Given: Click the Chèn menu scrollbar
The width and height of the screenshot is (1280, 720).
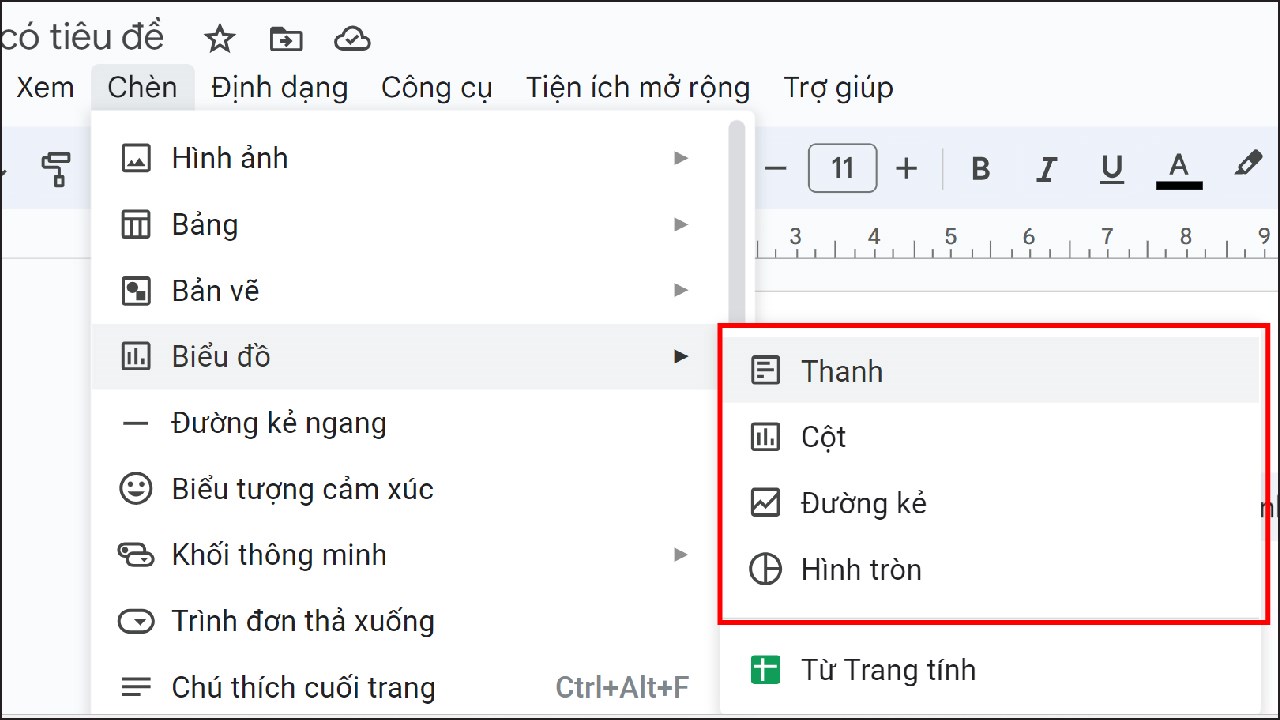Looking at the screenshot, I should 737,220.
